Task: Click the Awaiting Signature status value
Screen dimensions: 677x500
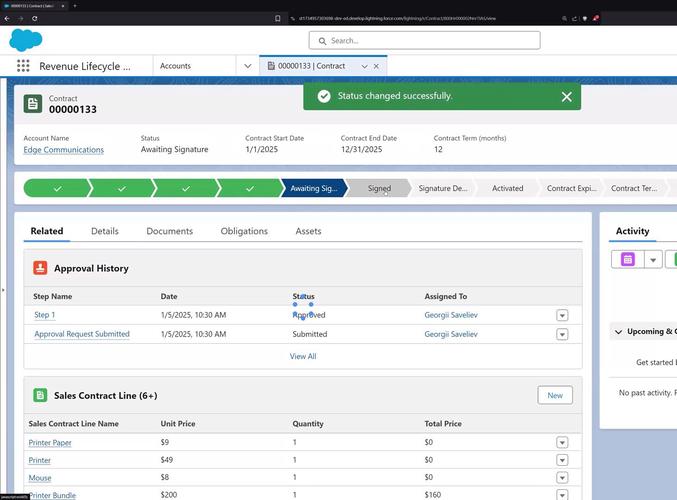Action: [x=174, y=149]
